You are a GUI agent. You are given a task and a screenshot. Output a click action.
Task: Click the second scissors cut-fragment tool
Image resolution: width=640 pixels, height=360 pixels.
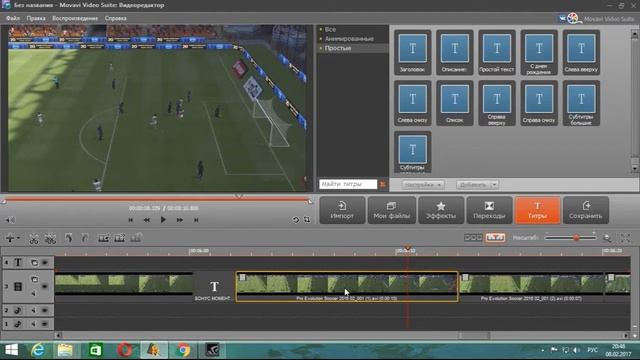point(50,238)
